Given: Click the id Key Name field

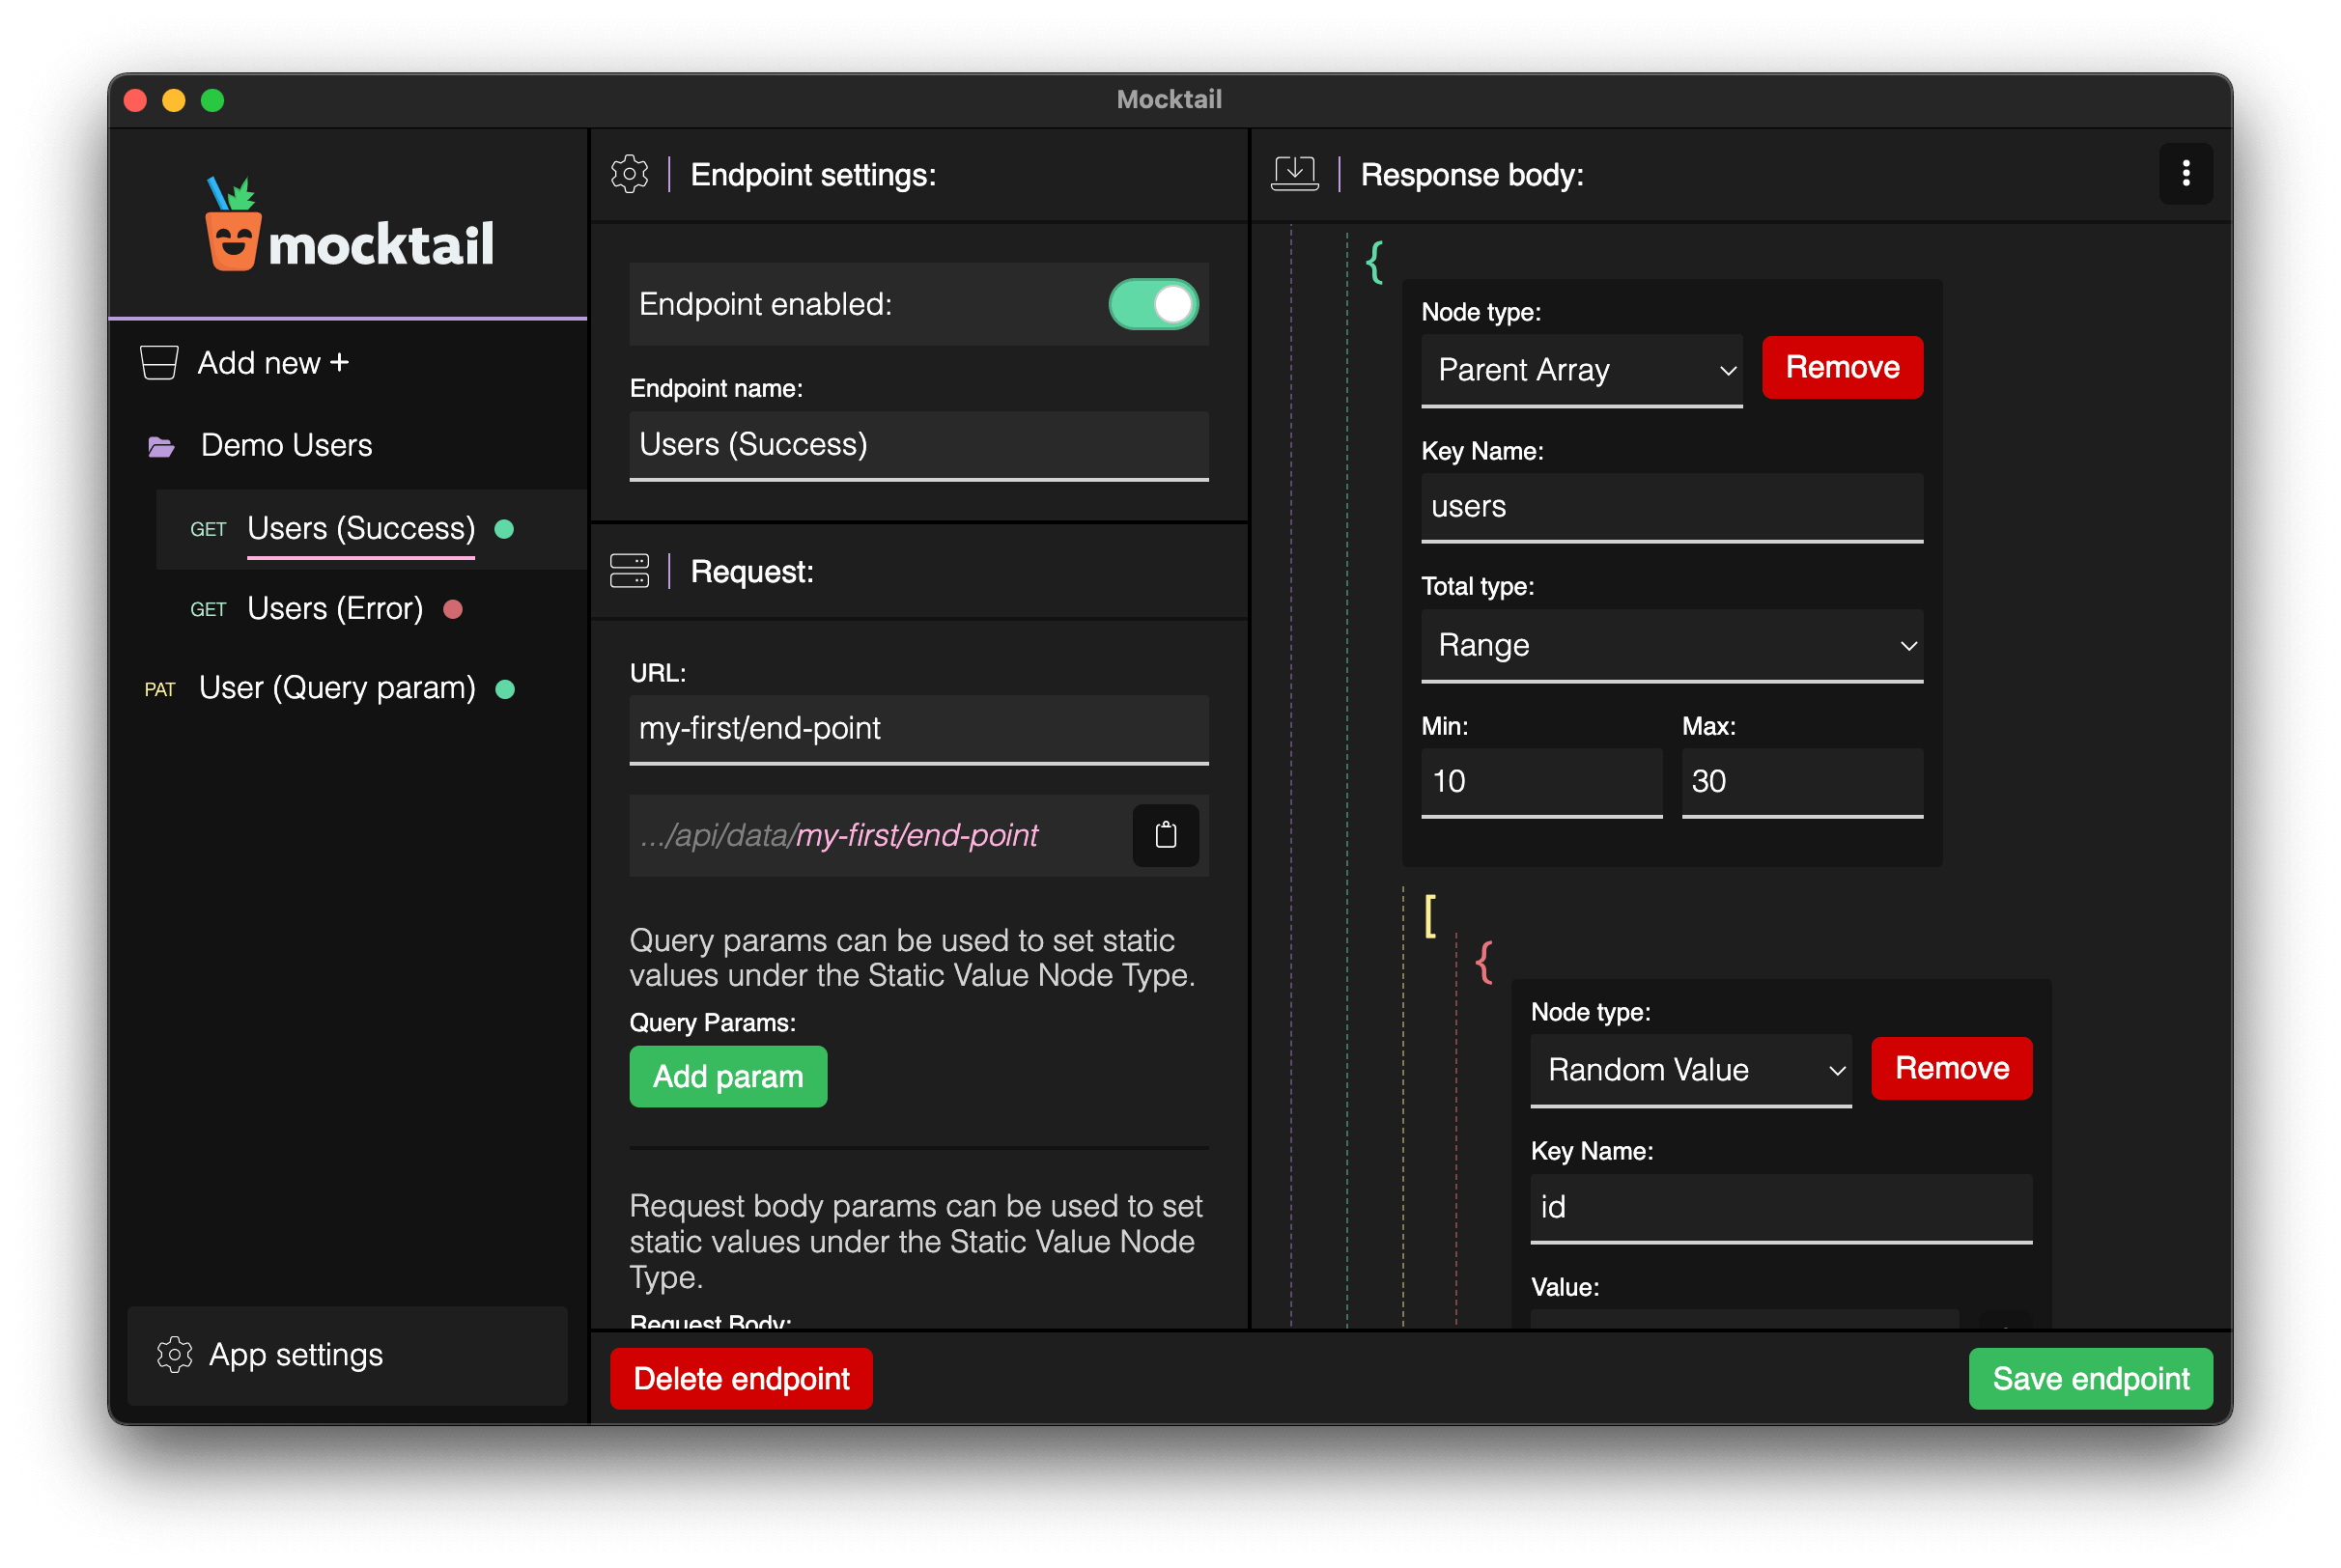Looking at the screenshot, I should pos(1781,1208).
